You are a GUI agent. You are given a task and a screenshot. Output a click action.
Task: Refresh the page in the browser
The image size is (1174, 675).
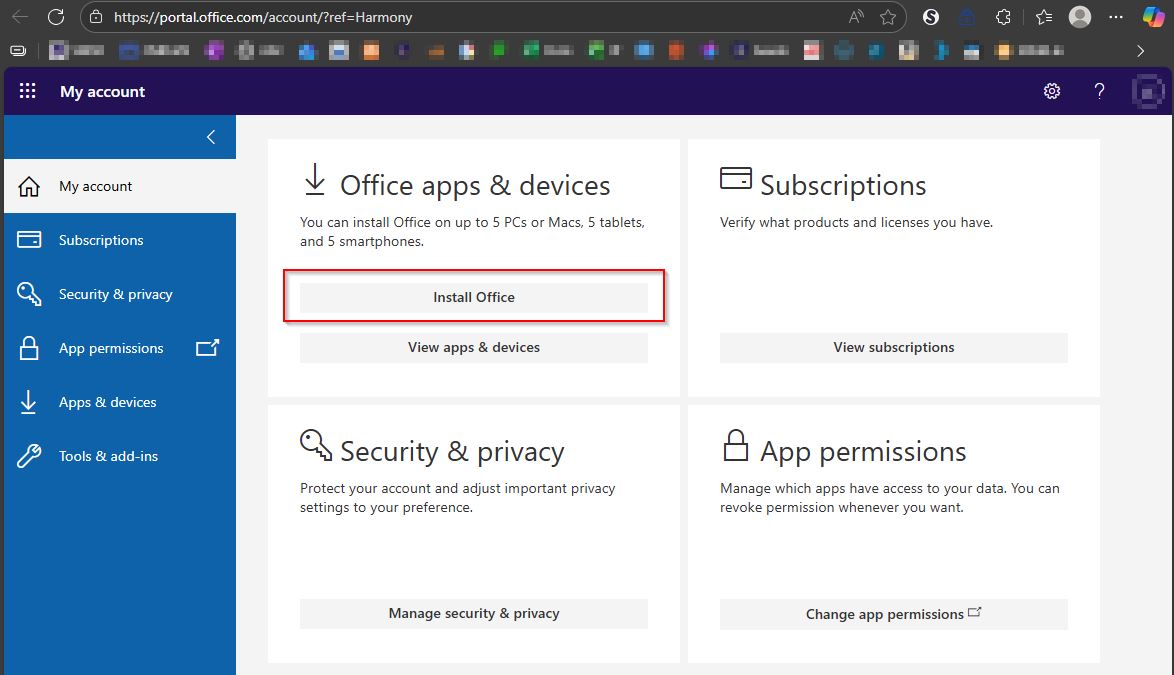(x=56, y=17)
